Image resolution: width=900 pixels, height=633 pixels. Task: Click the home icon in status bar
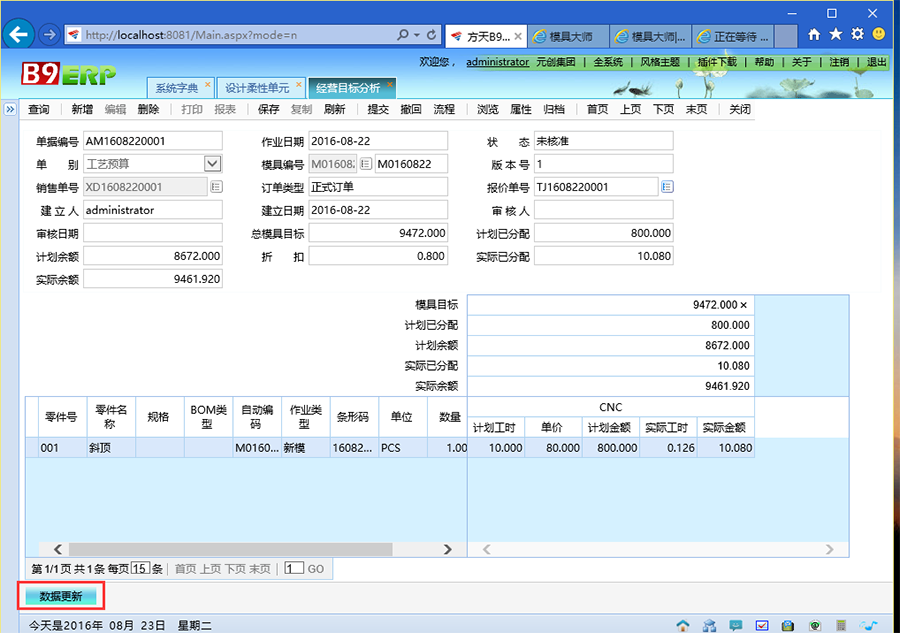(682, 625)
